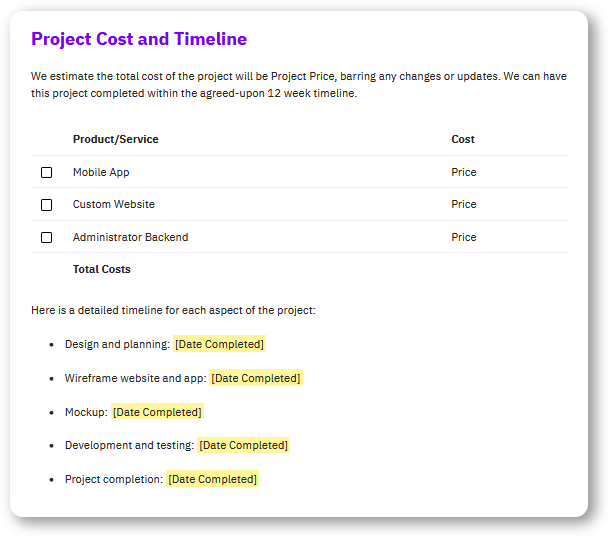
Task: Click the Total Costs row label
Action: (102, 269)
